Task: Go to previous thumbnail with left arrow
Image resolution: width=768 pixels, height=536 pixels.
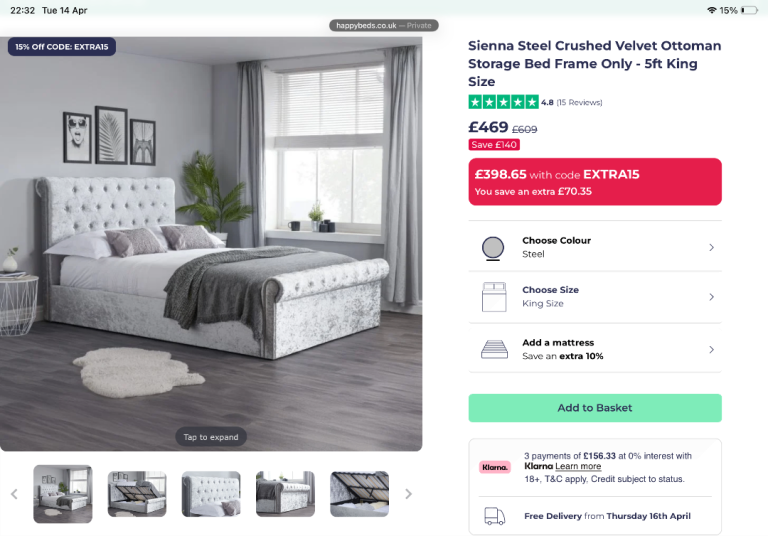Action: 14,494
